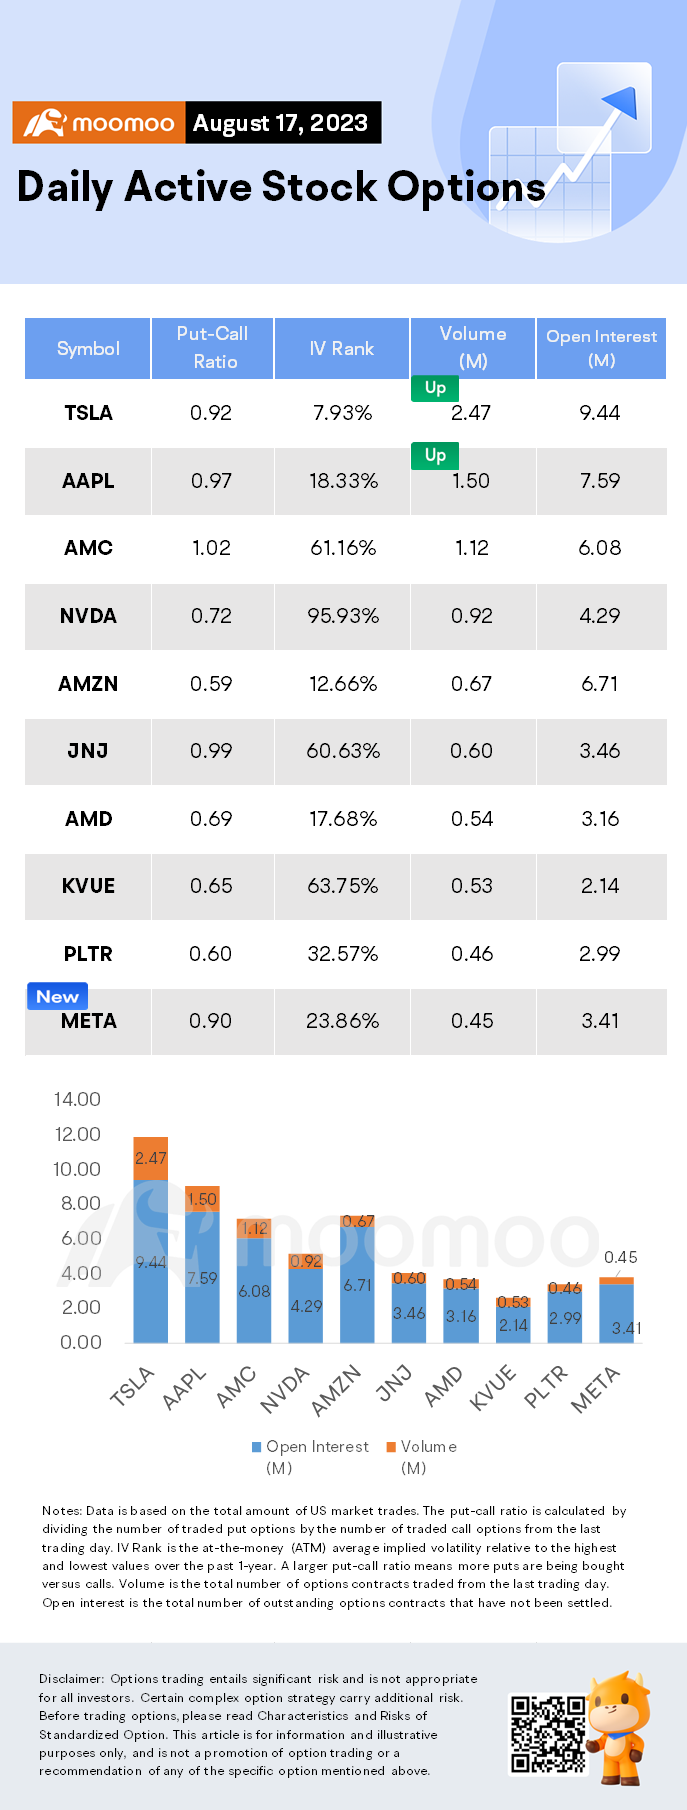
Task: Click the TSLA bar in the chart
Action: (x=151, y=1239)
